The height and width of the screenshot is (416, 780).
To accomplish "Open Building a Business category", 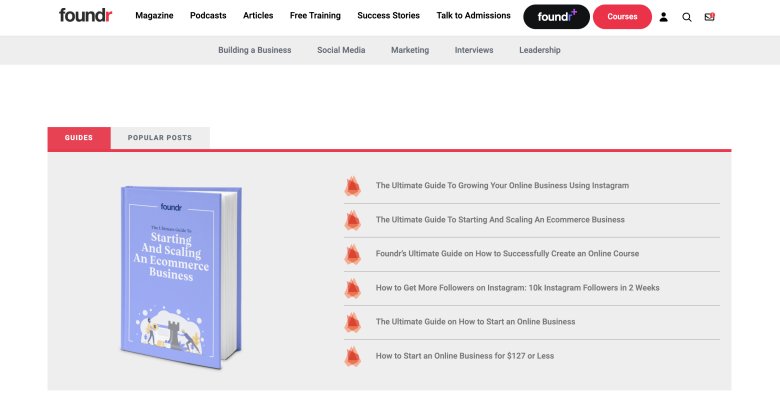I will (255, 50).
